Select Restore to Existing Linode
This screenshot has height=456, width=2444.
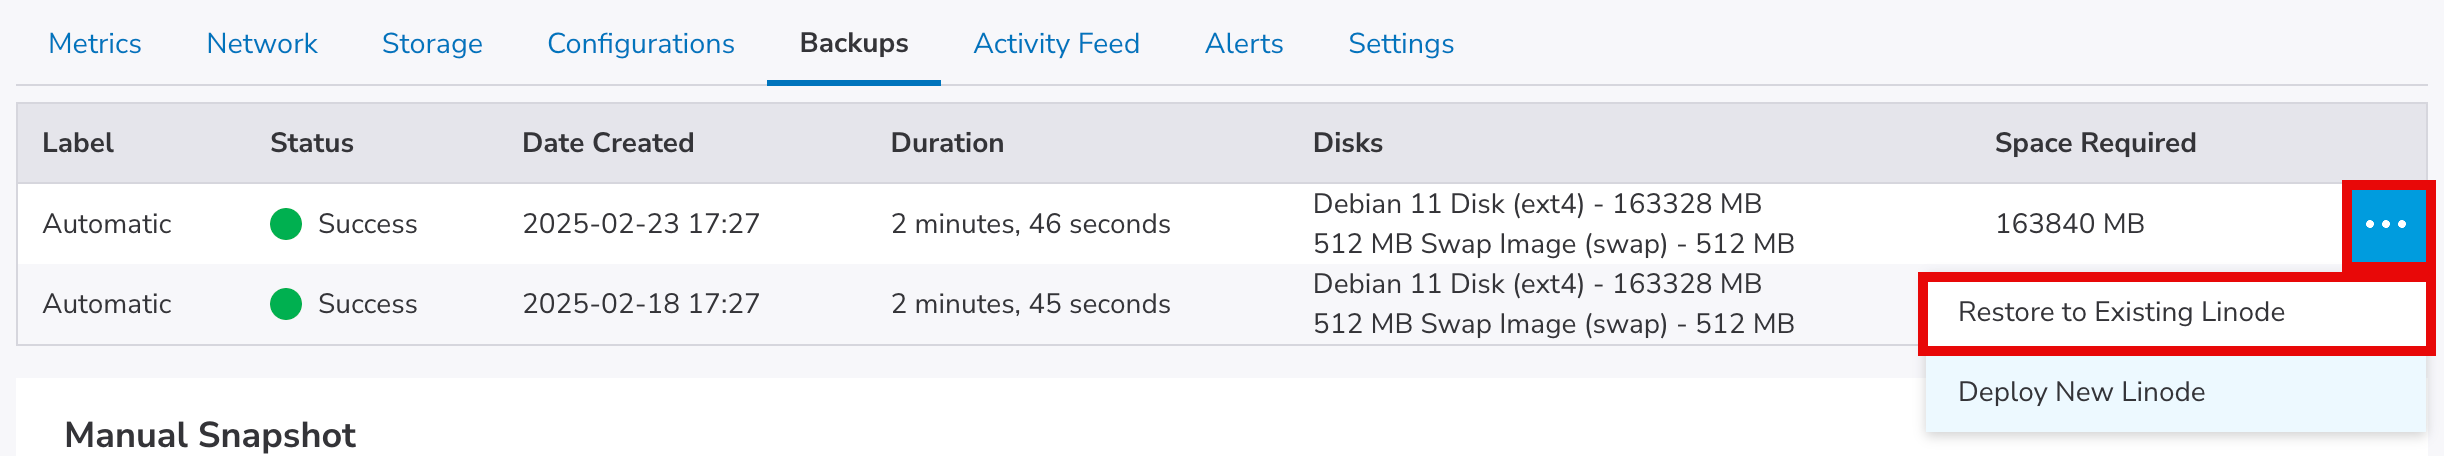(2120, 312)
